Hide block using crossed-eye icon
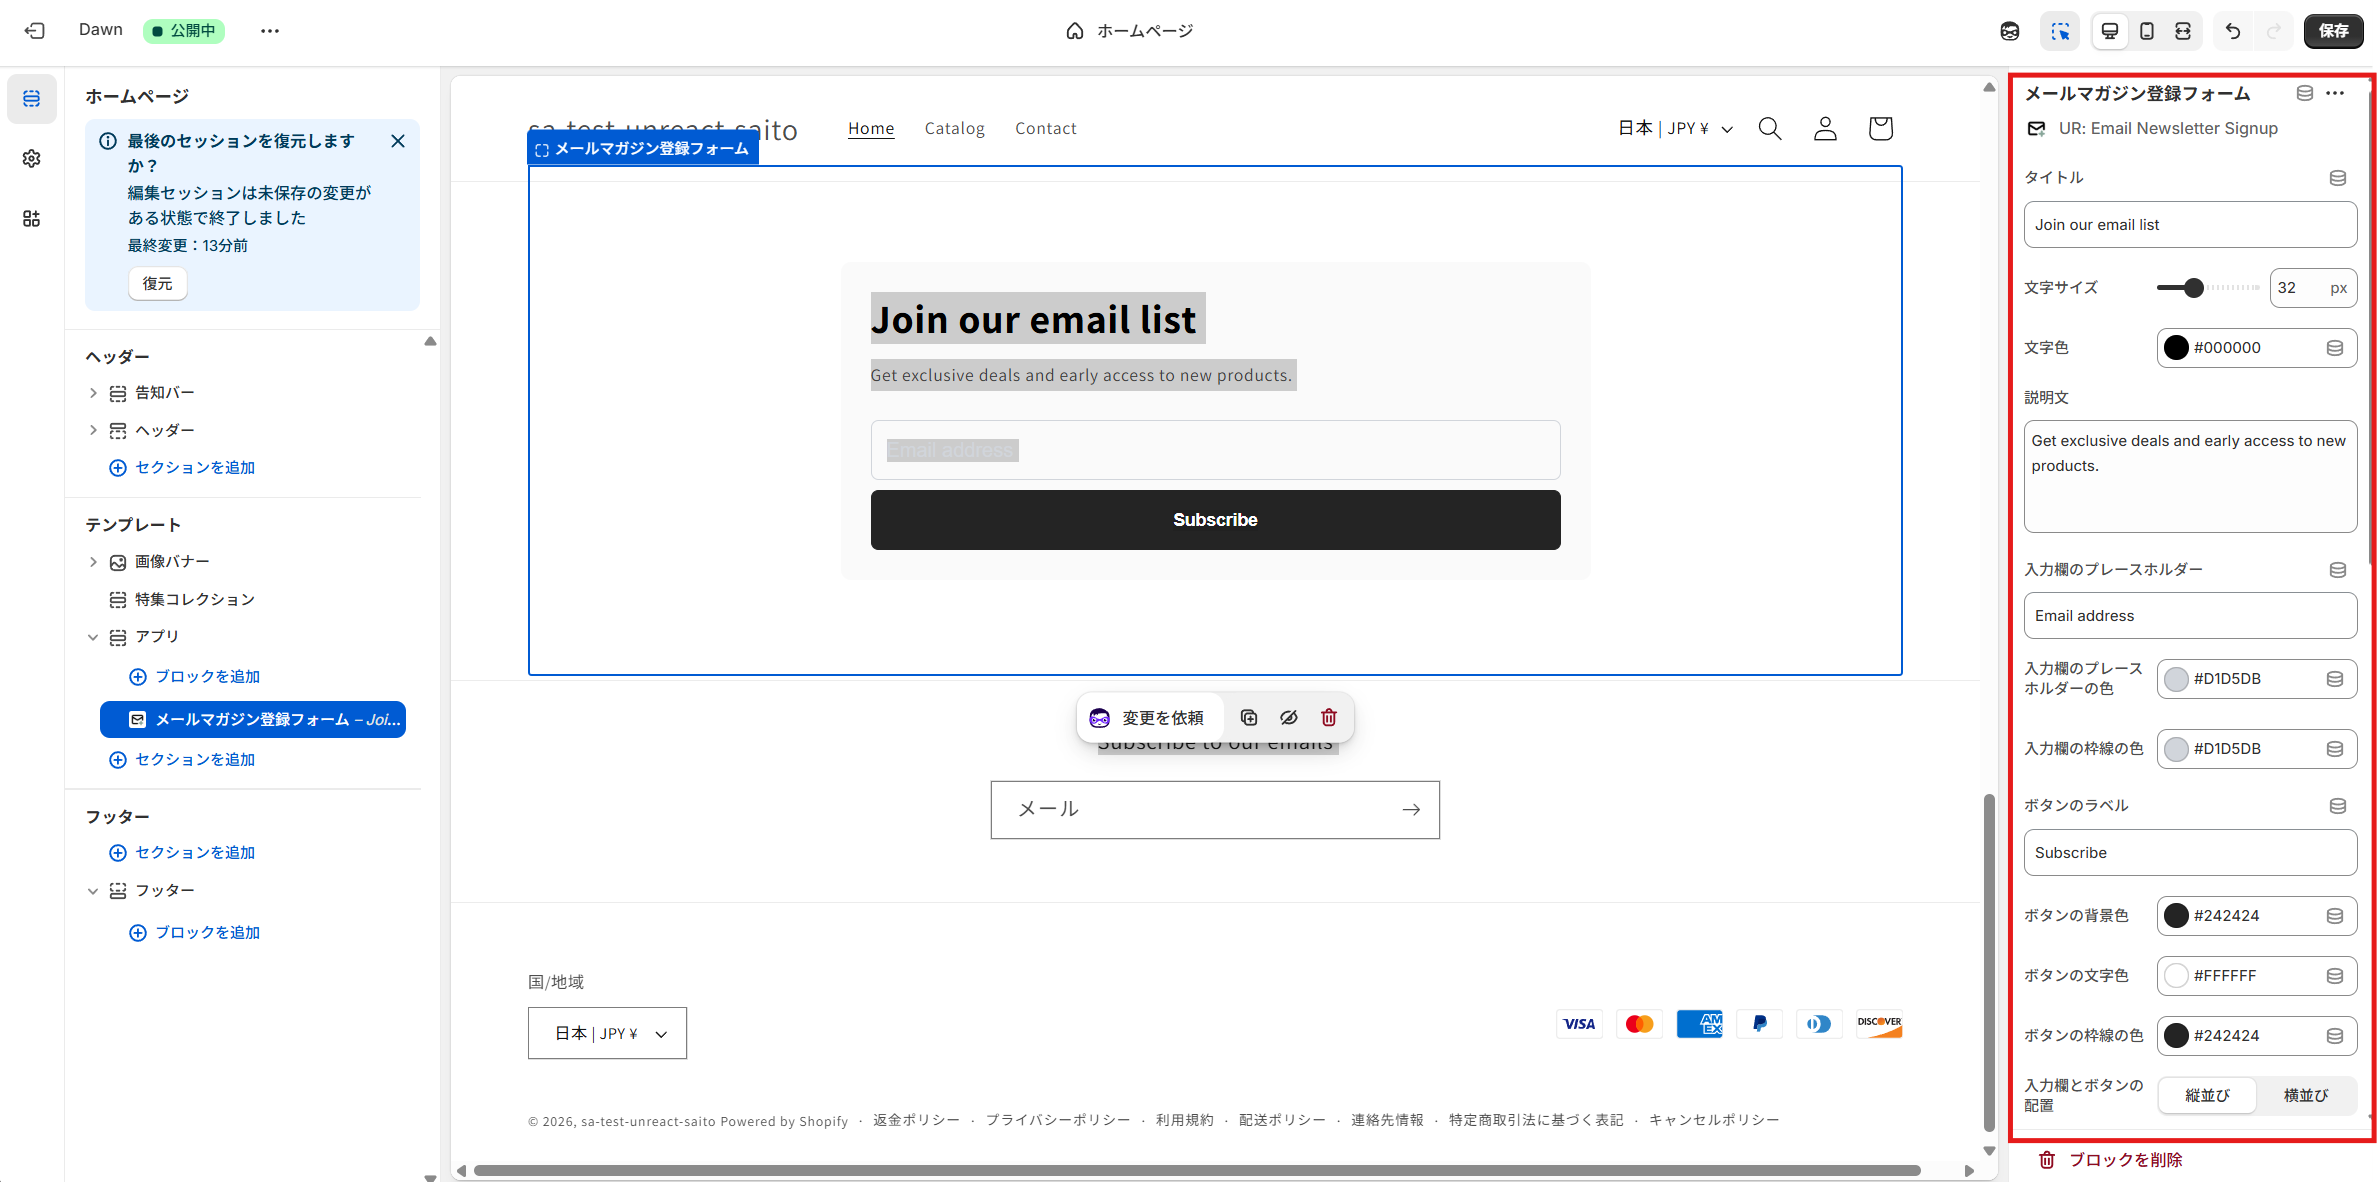 point(1289,717)
